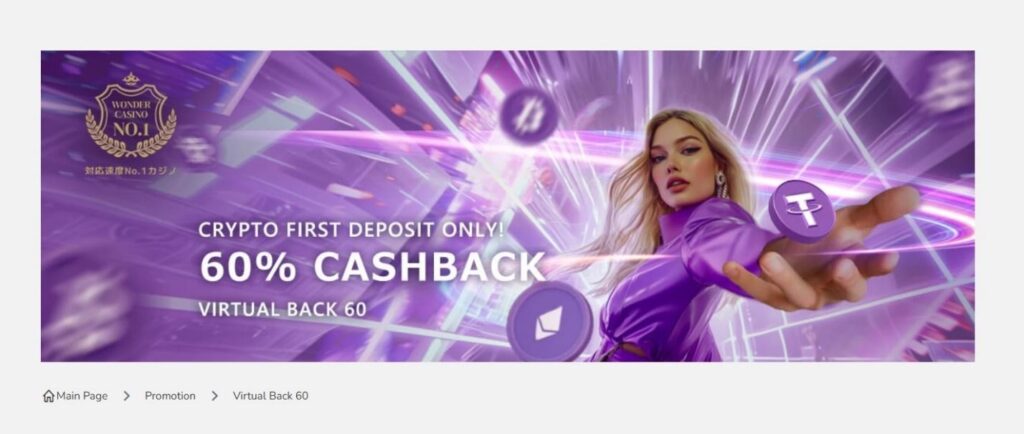Open the Main Page breadcrumb link

[82, 396]
